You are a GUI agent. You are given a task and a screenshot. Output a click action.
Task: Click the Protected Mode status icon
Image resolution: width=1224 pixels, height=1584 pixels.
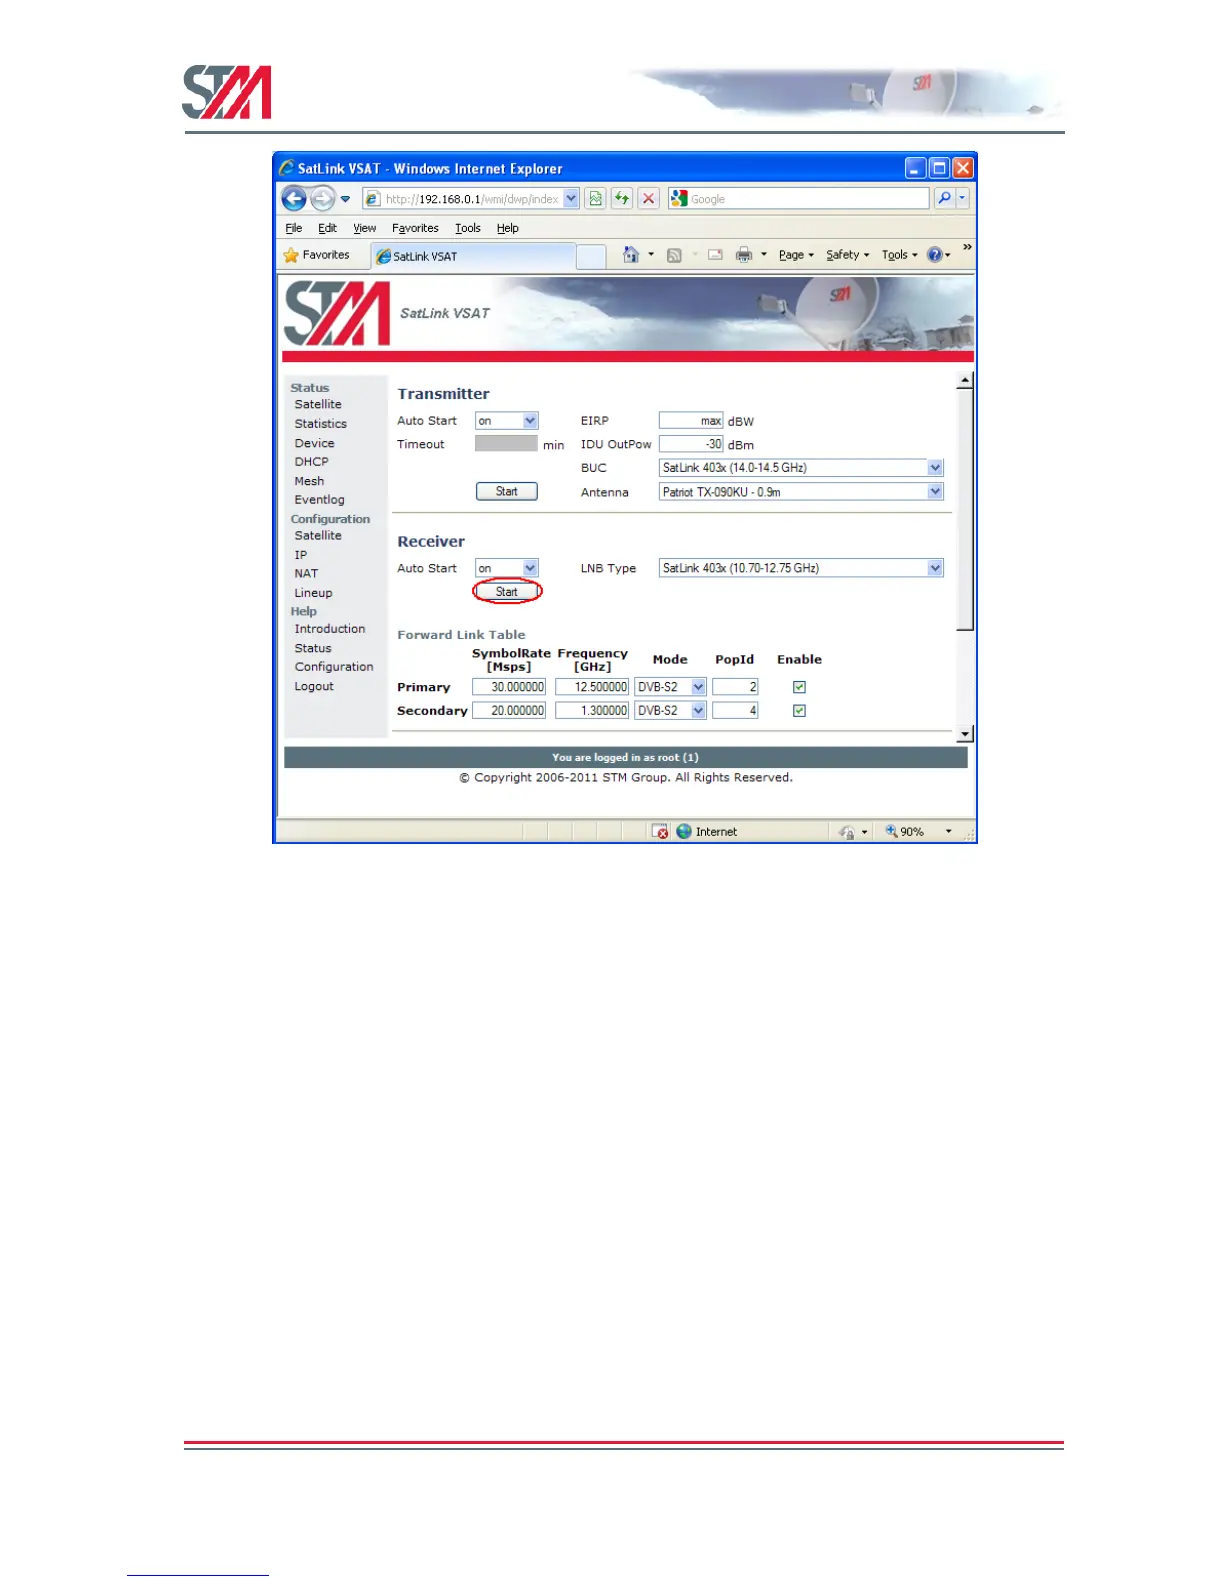pyautogui.click(x=847, y=831)
